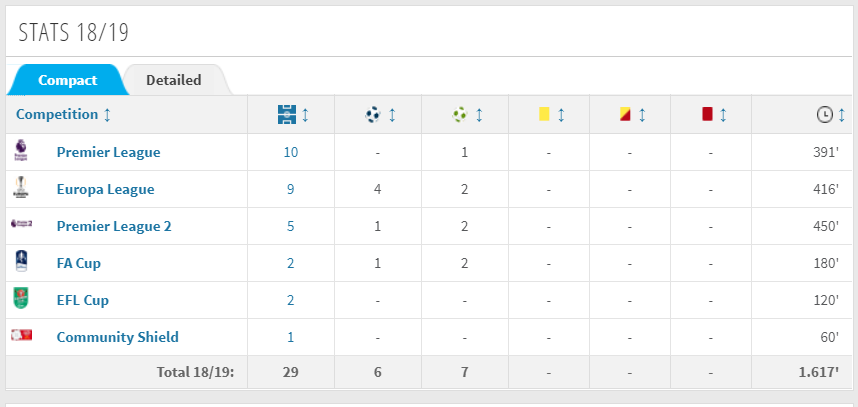Open the 10 Premier League appearances link
This screenshot has width=858, height=407.
[x=291, y=152]
